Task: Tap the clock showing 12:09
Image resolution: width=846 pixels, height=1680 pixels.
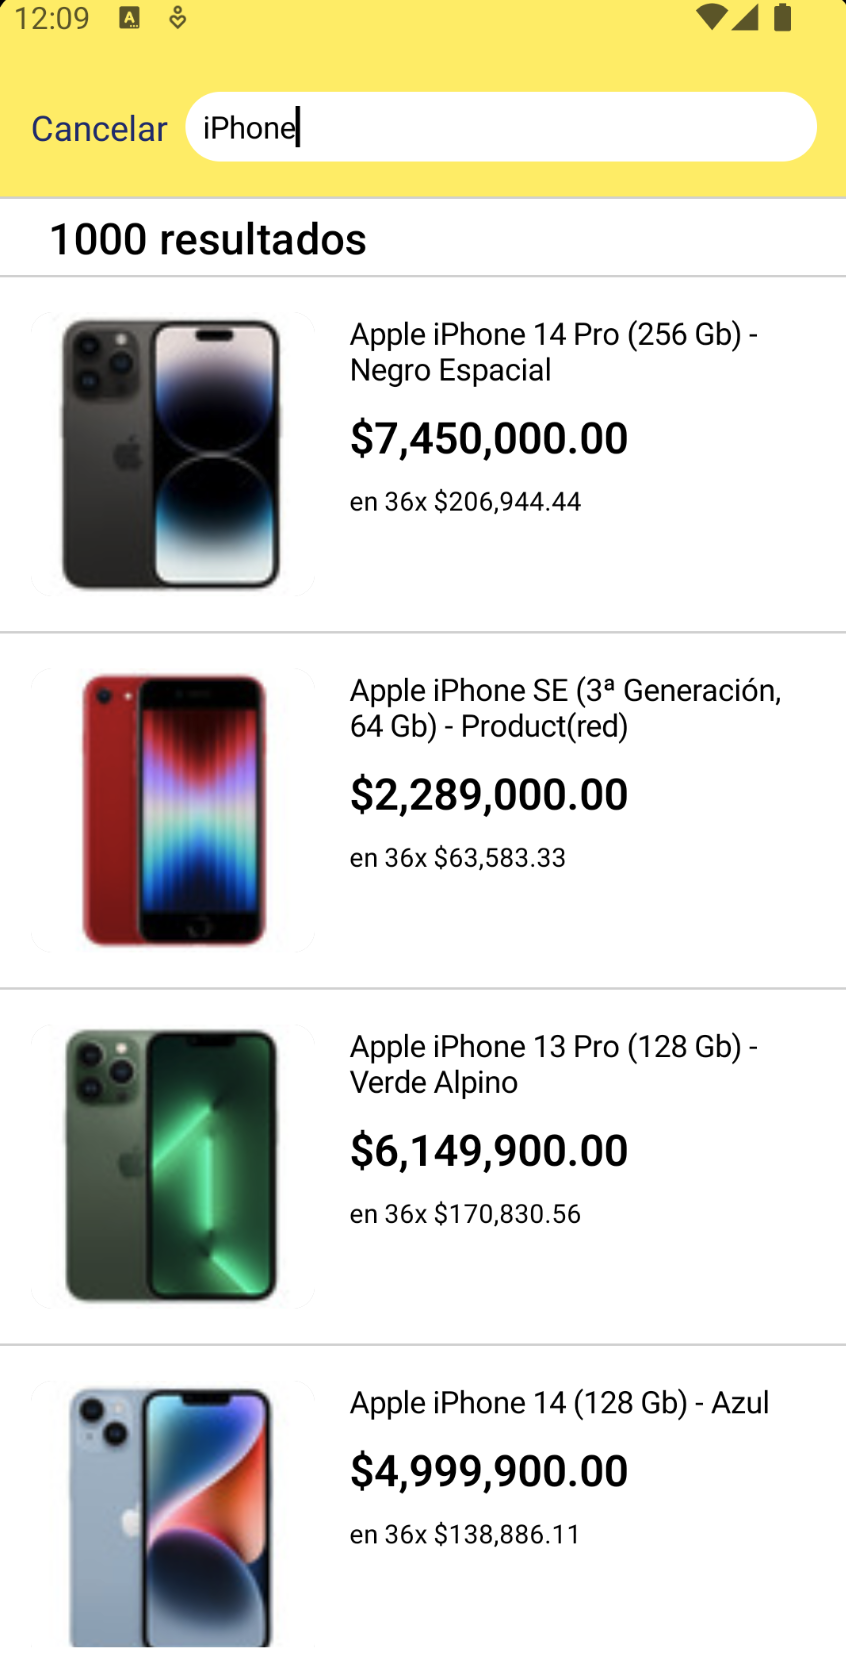Action: coord(52,17)
